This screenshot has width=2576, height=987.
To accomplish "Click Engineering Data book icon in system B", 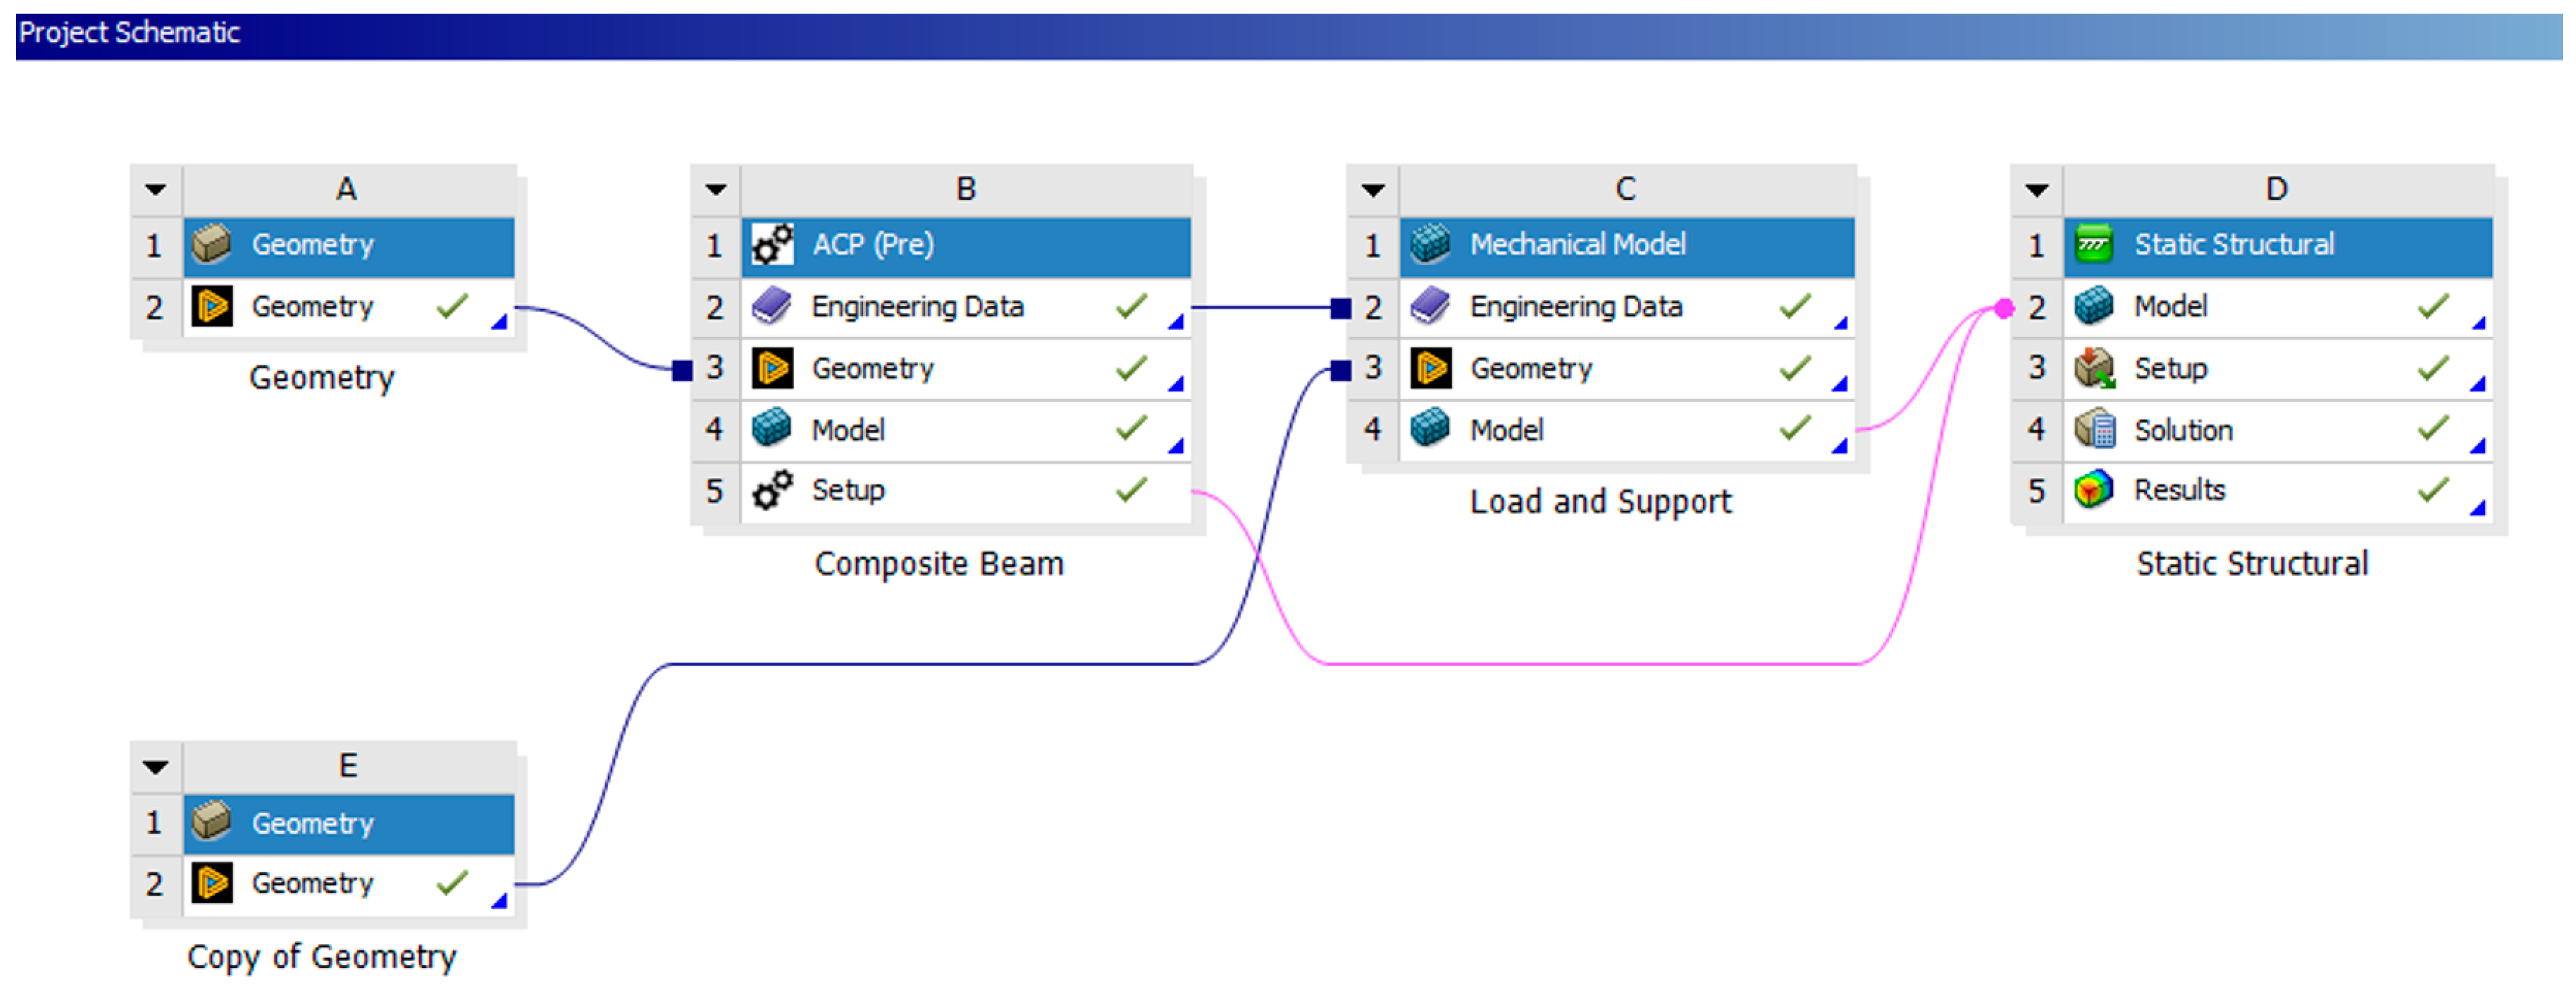I will click(772, 306).
